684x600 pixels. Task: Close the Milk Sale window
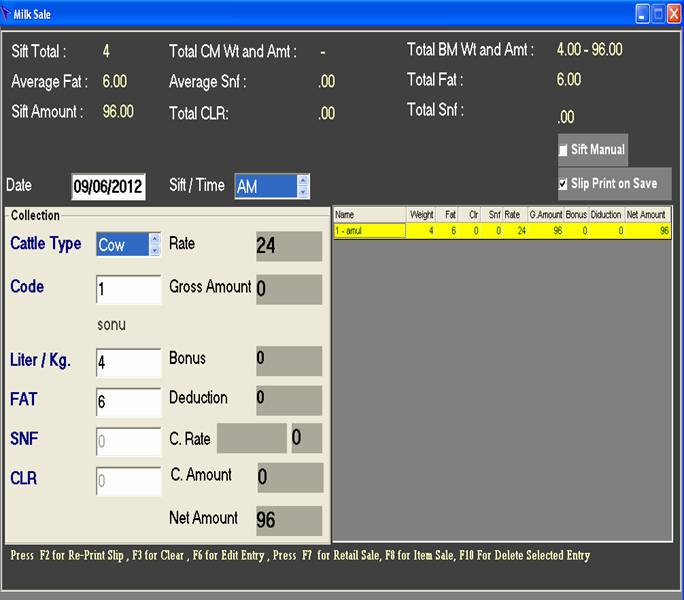coord(674,14)
